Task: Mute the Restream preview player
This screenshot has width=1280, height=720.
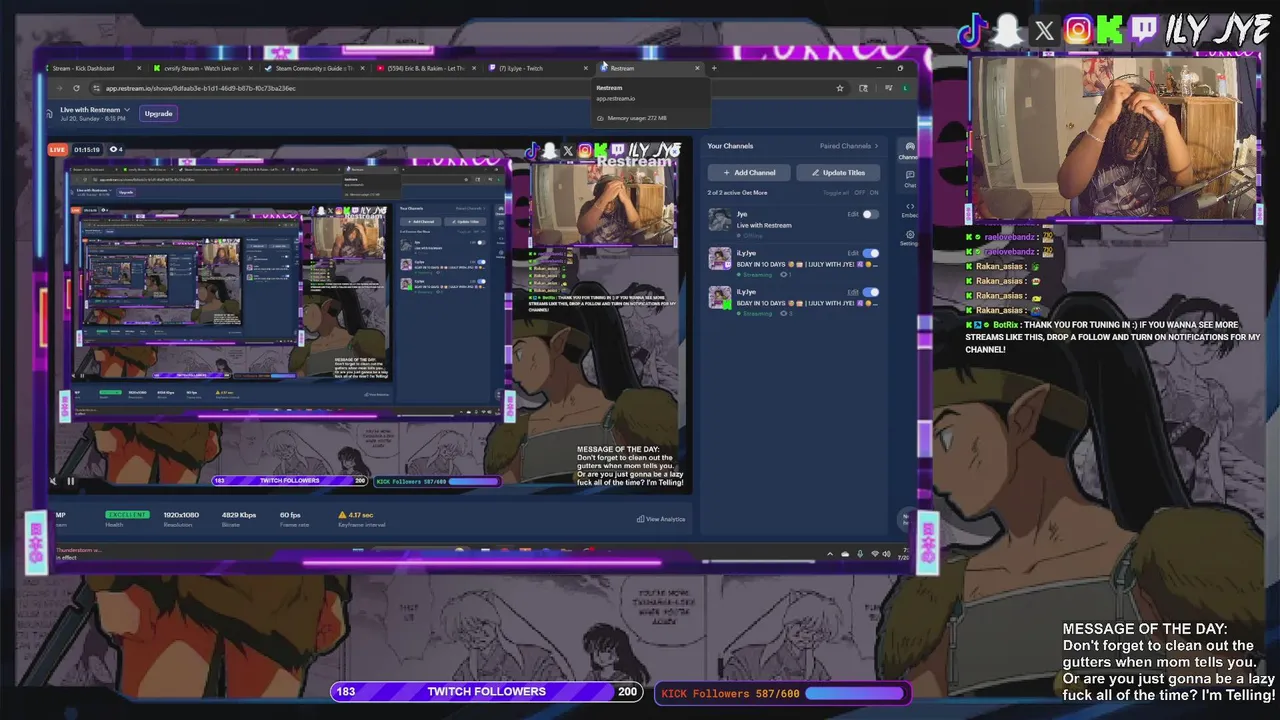Action: [x=54, y=481]
